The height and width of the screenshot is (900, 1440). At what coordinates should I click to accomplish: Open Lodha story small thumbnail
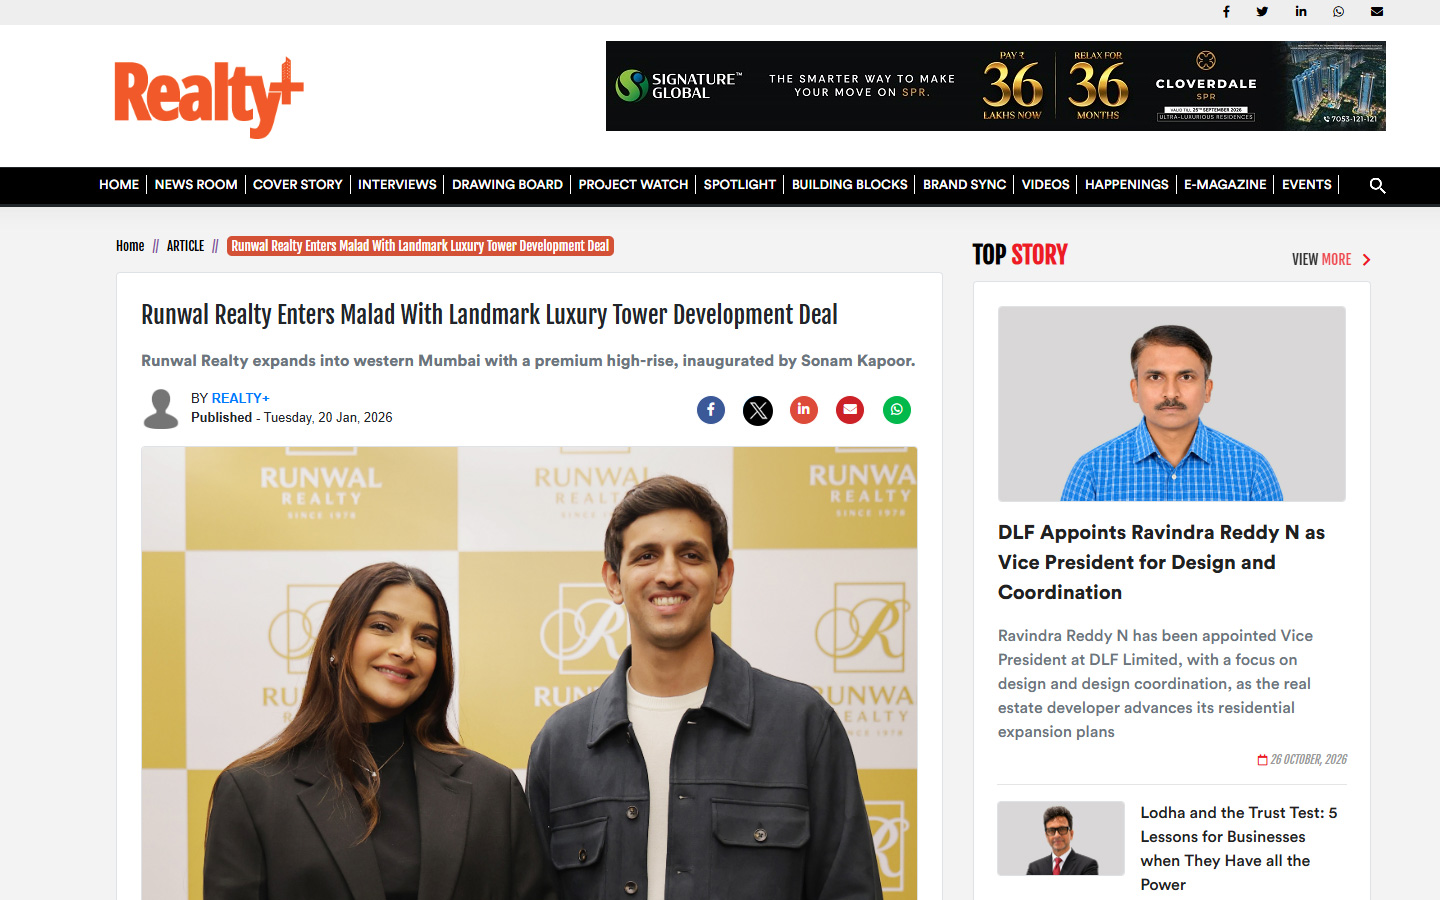[x=1061, y=838]
